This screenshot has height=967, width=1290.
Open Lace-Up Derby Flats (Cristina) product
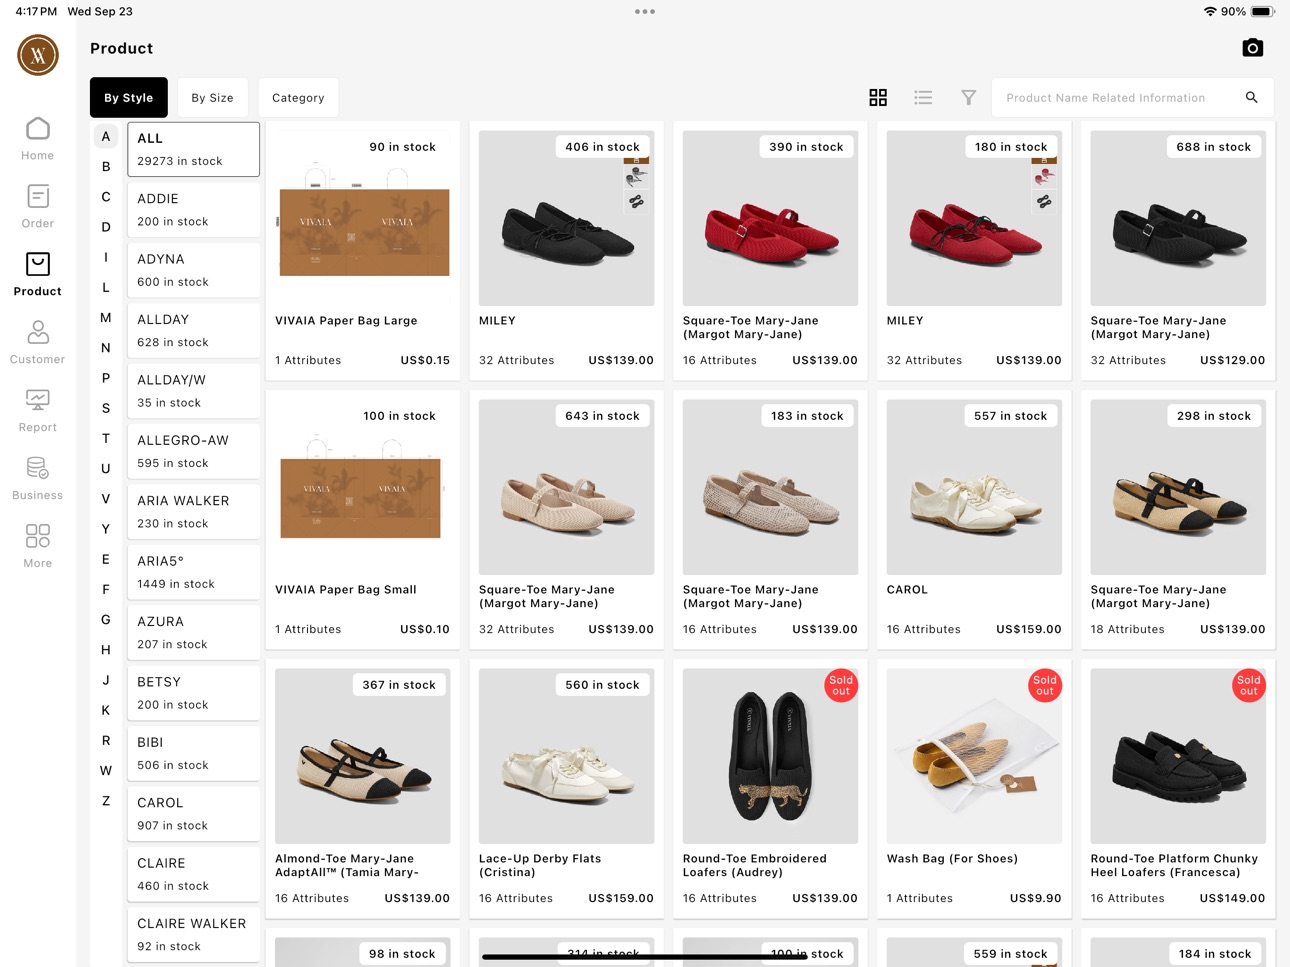(567, 789)
